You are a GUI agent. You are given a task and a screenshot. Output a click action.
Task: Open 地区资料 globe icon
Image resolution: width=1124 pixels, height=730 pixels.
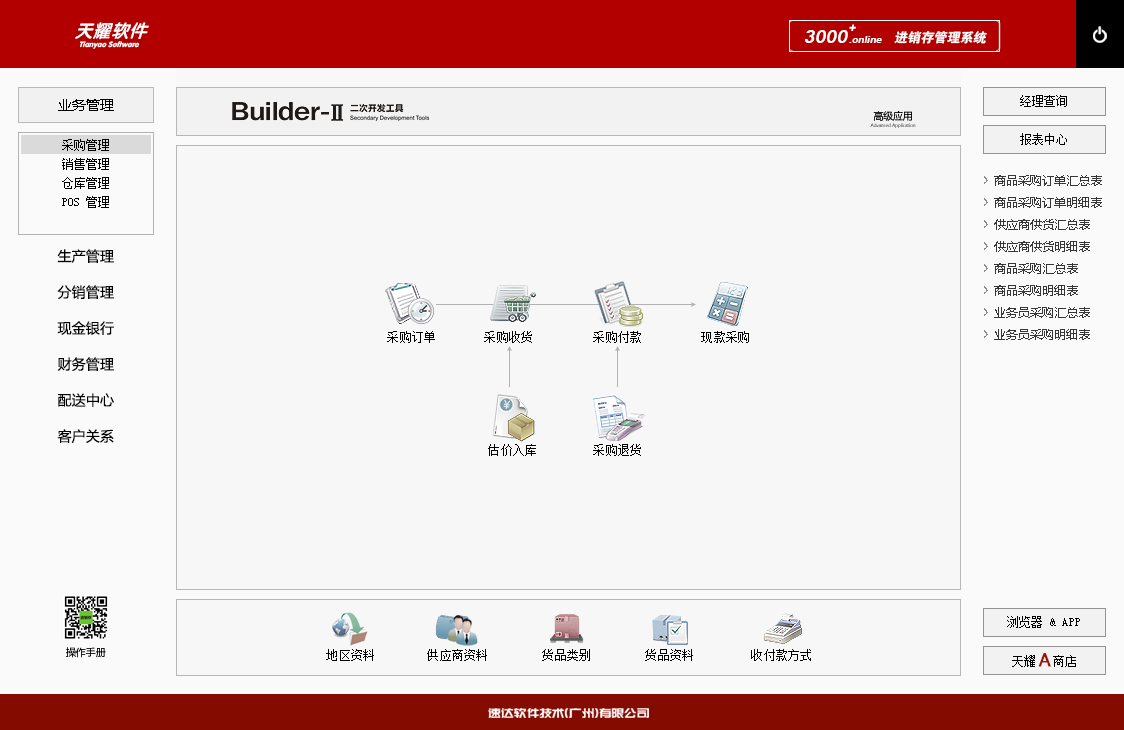[x=350, y=628]
